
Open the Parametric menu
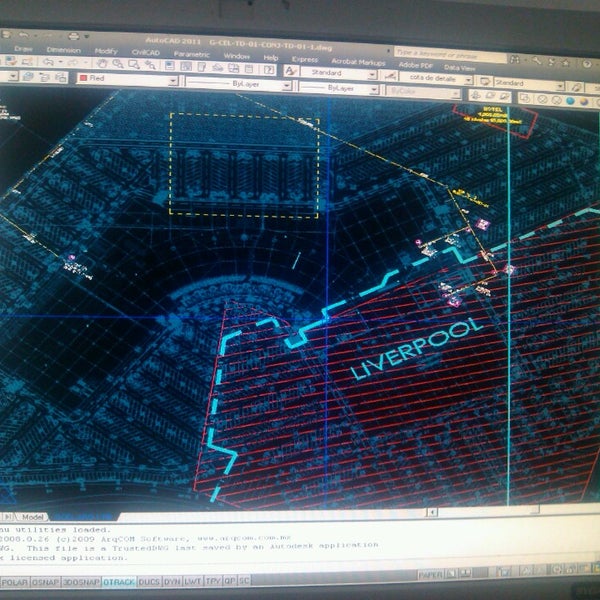coord(191,54)
